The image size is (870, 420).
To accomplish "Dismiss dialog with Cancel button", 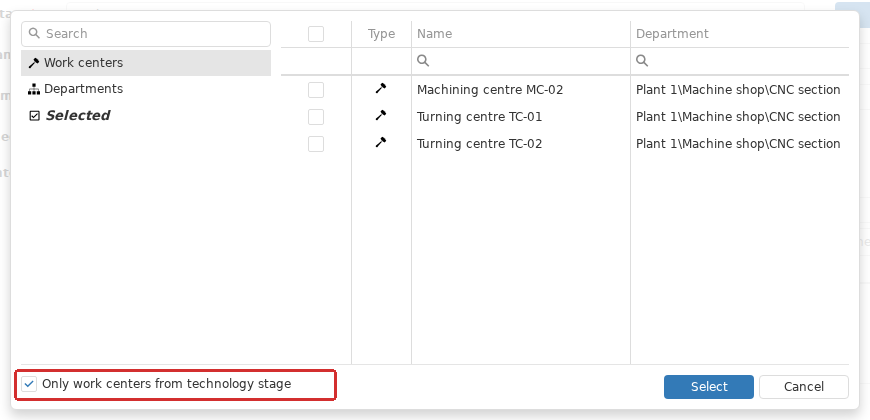I will click(803, 387).
